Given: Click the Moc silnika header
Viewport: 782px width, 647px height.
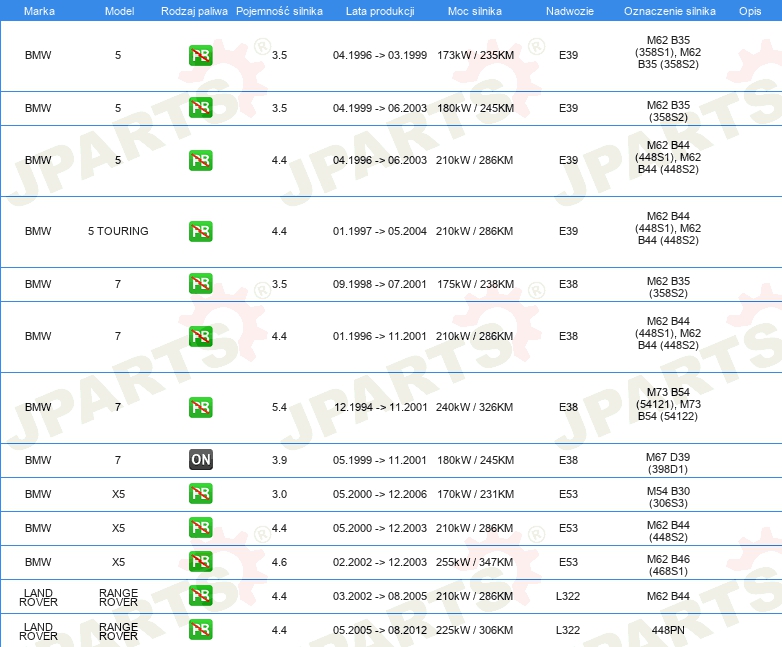Looking at the screenshot, I should tap(474, 10).
